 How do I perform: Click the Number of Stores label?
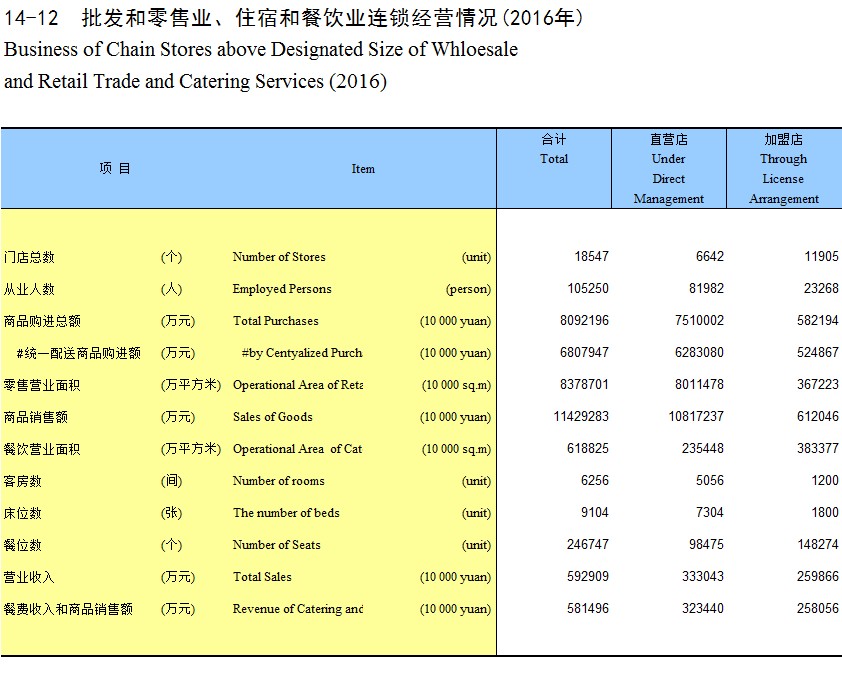tap(279, 257)
